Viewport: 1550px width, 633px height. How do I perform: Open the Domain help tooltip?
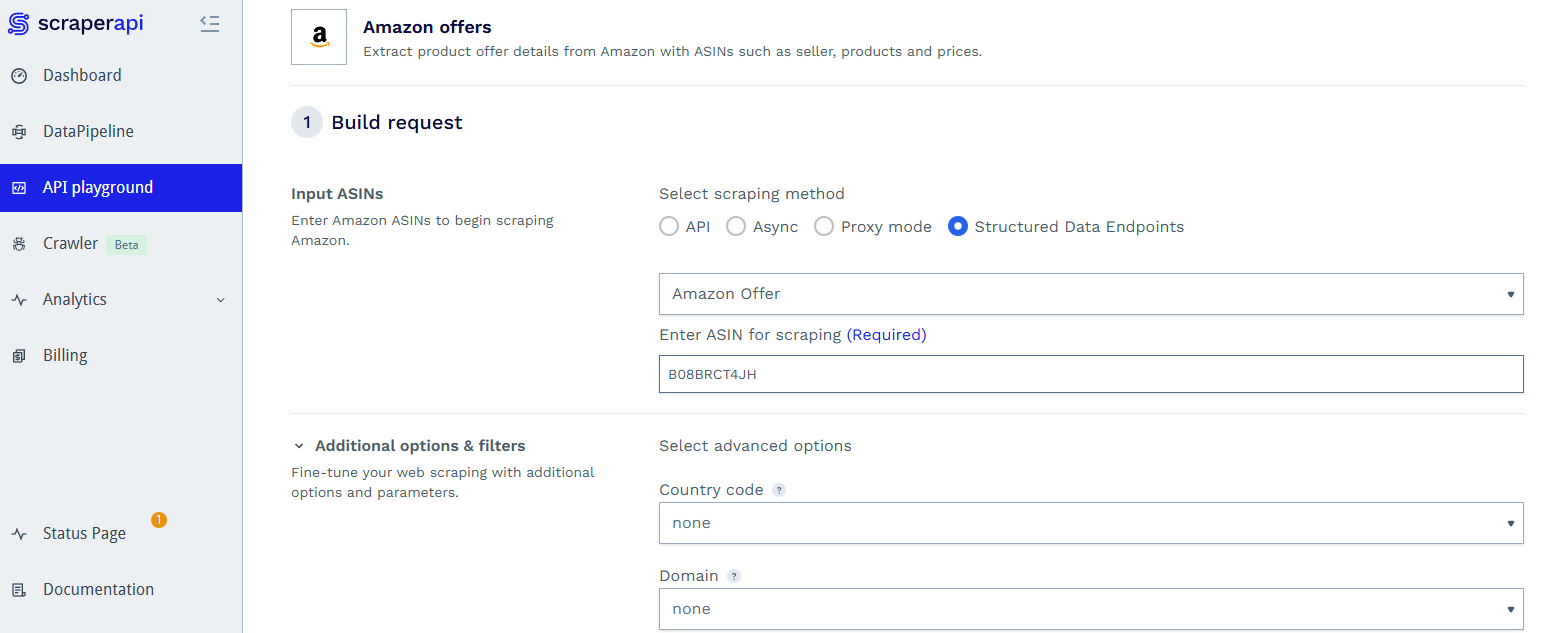[x=734, y=575]
